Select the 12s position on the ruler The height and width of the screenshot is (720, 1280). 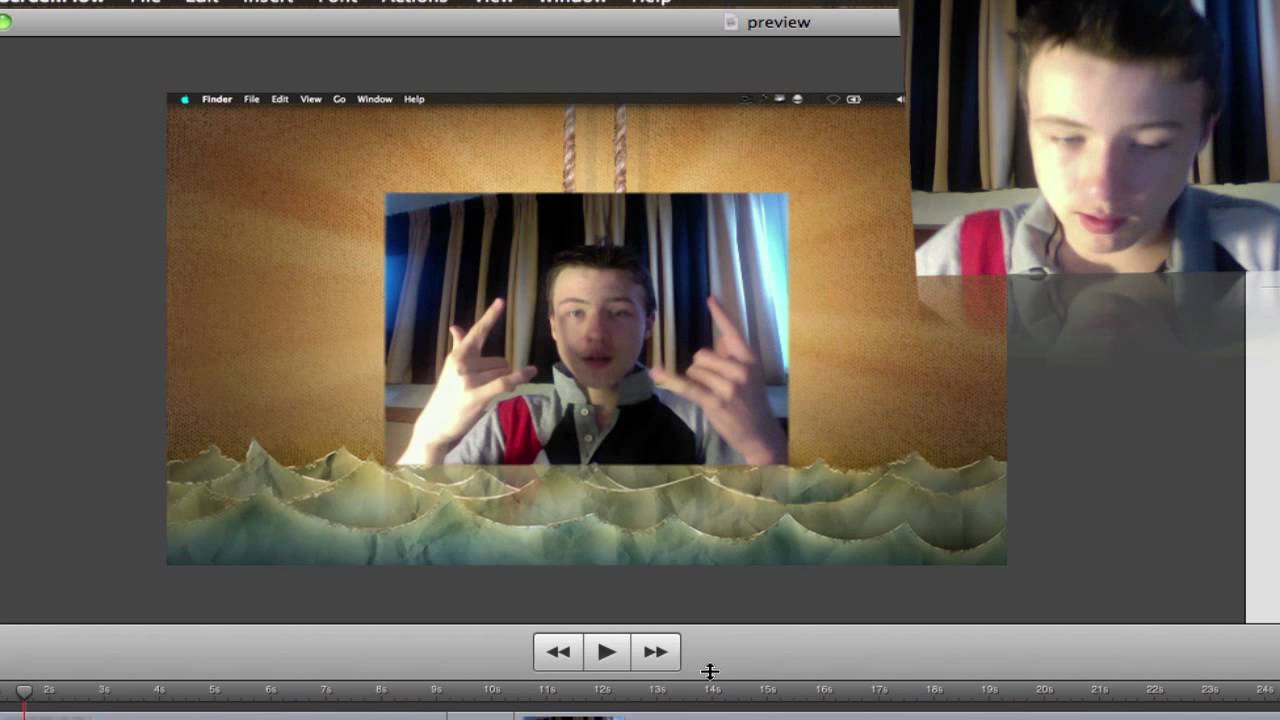tap(602, 689)
